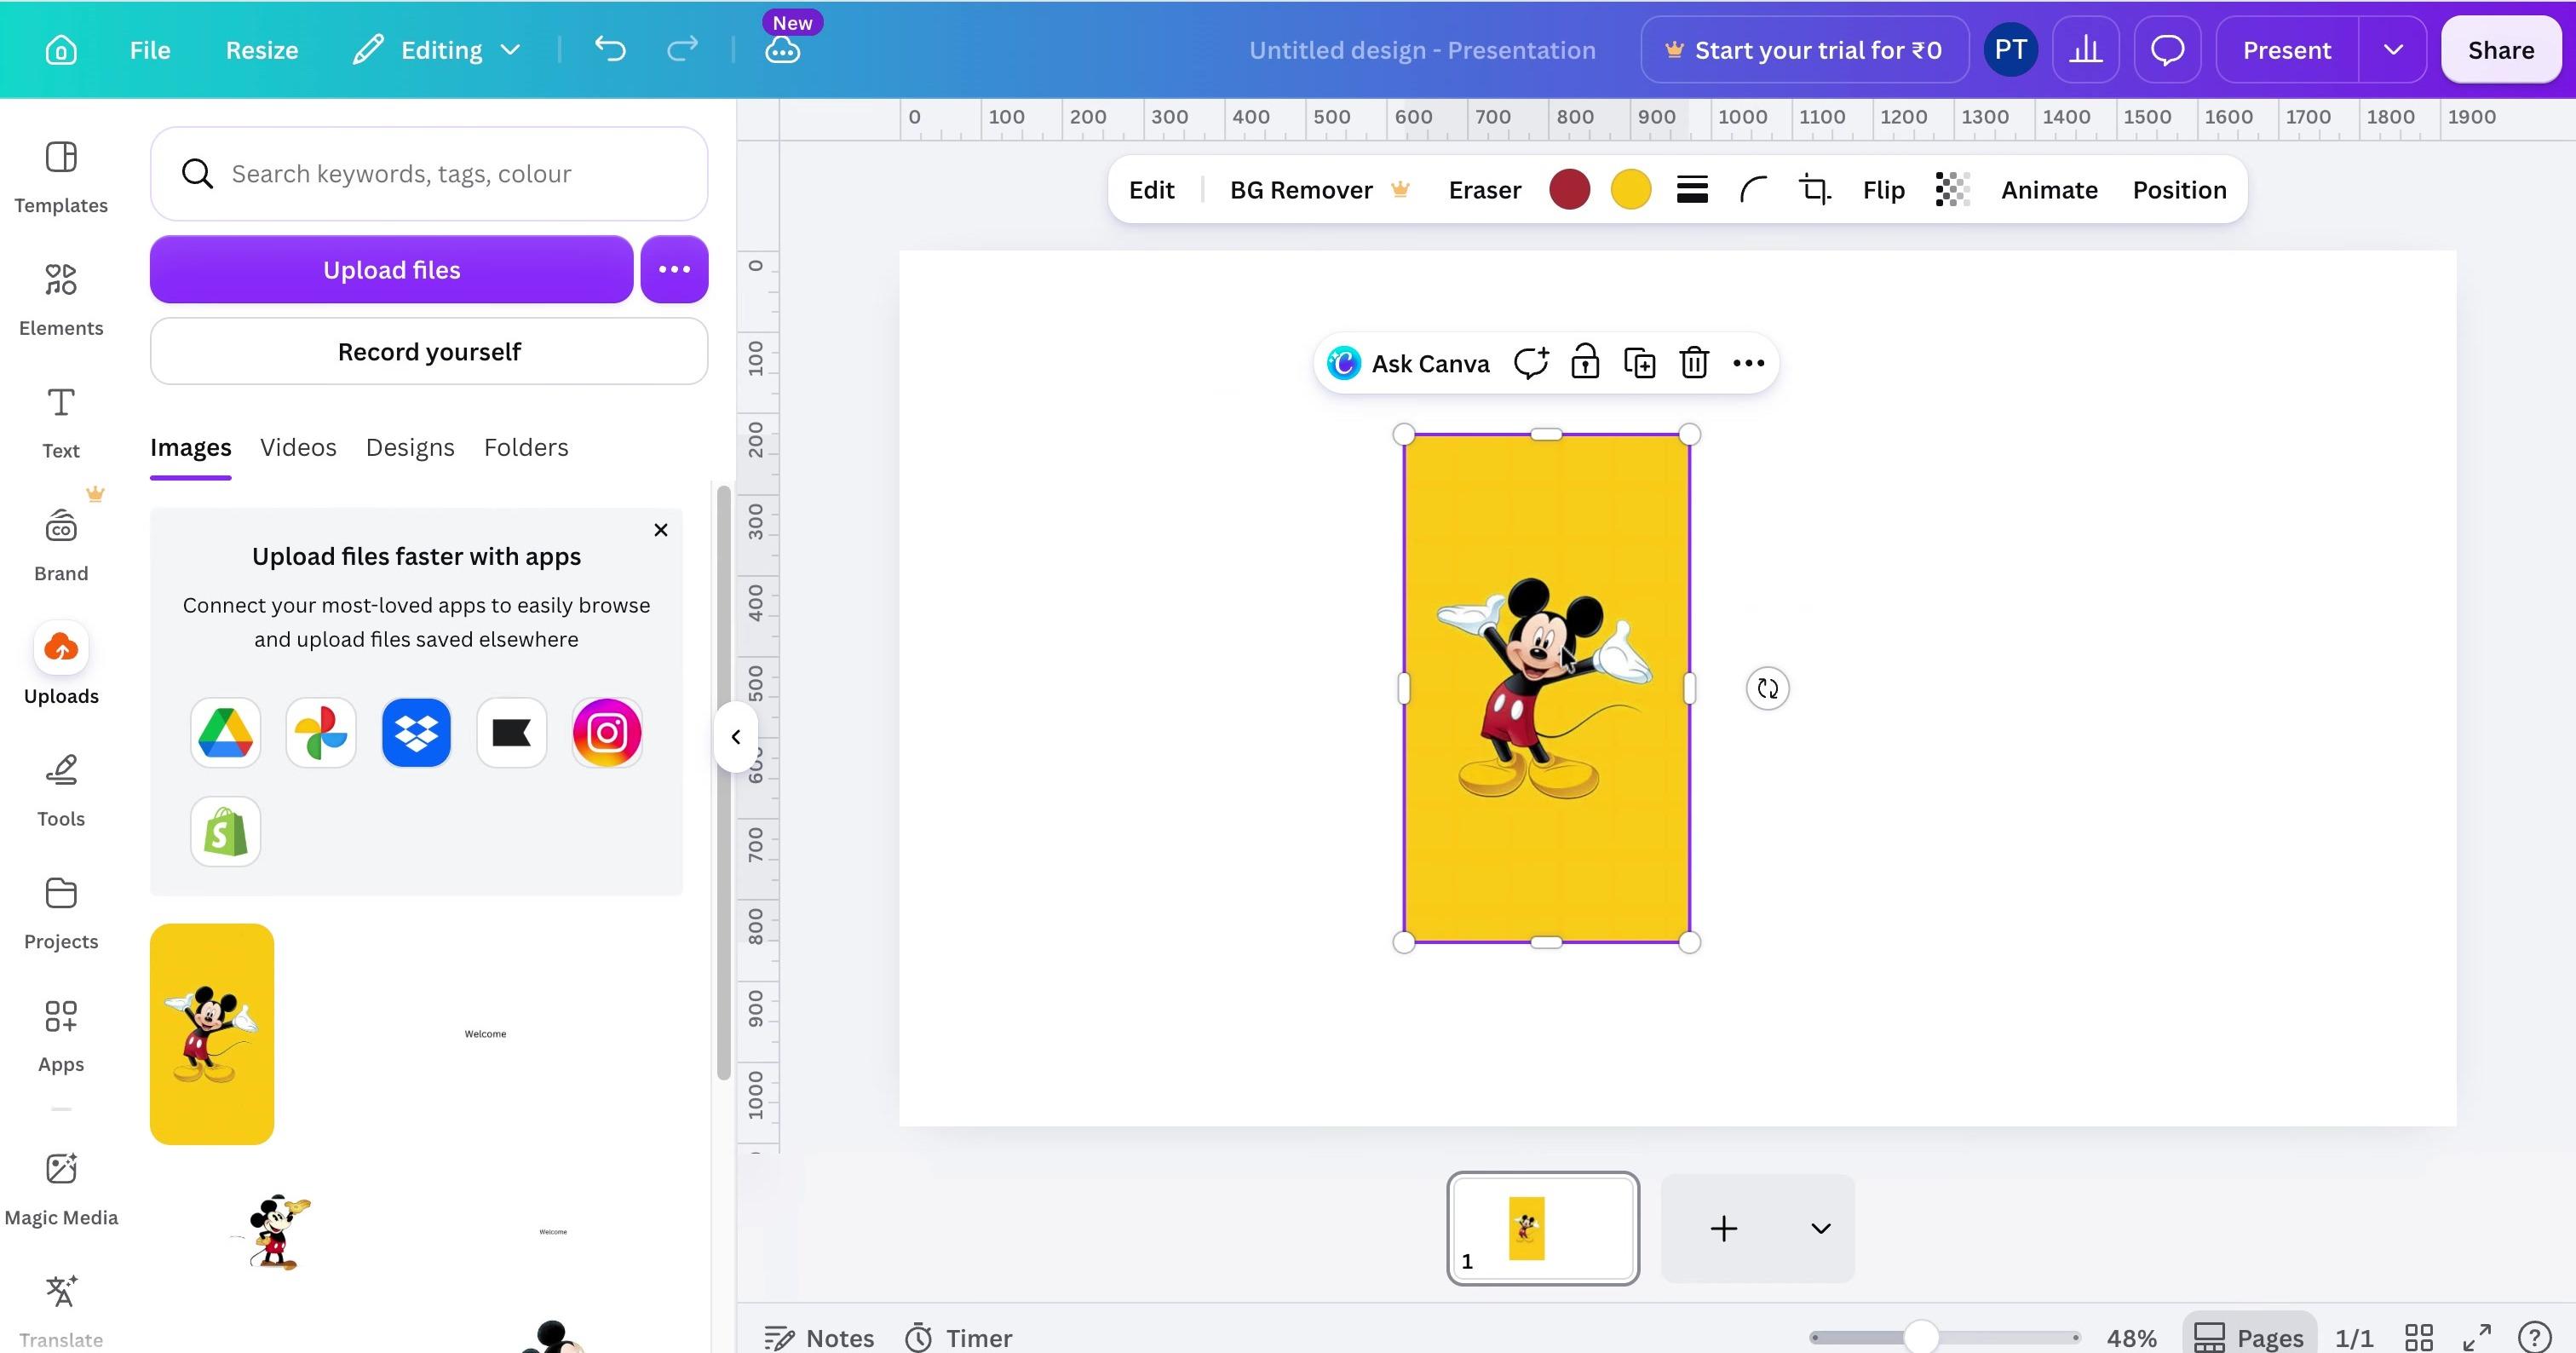Click the Record yourself button

point(429,351)
